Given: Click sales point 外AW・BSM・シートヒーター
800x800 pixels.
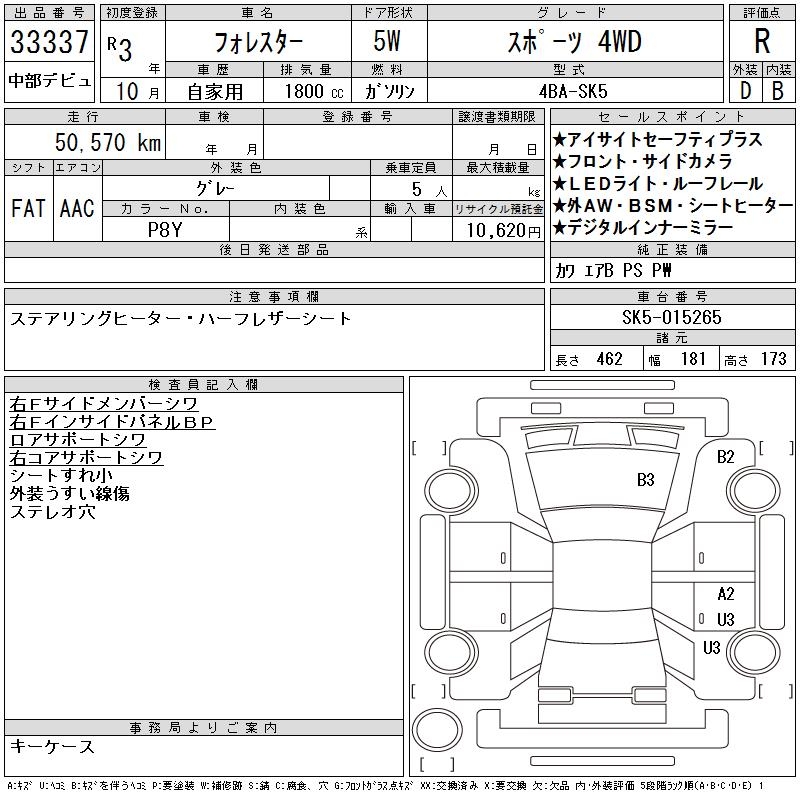Looking at the screenshot, I should click(x=673, y=205).
